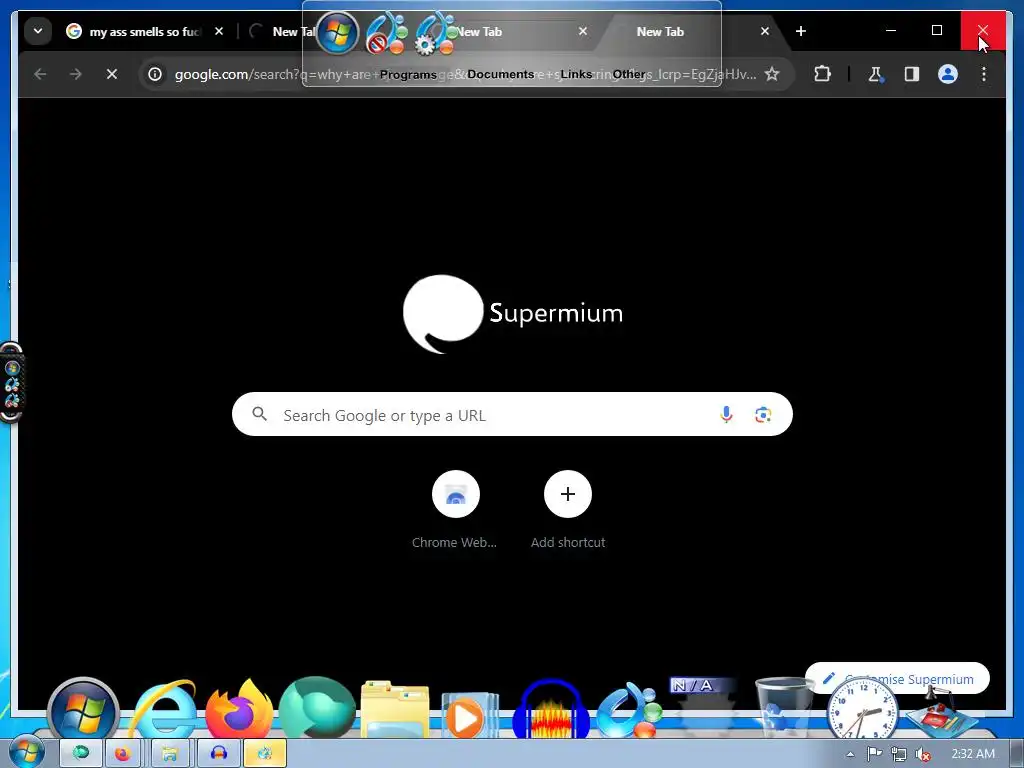
Task: Switch to the highlighted Nexus taskbar button
Action: click(264, 754)
